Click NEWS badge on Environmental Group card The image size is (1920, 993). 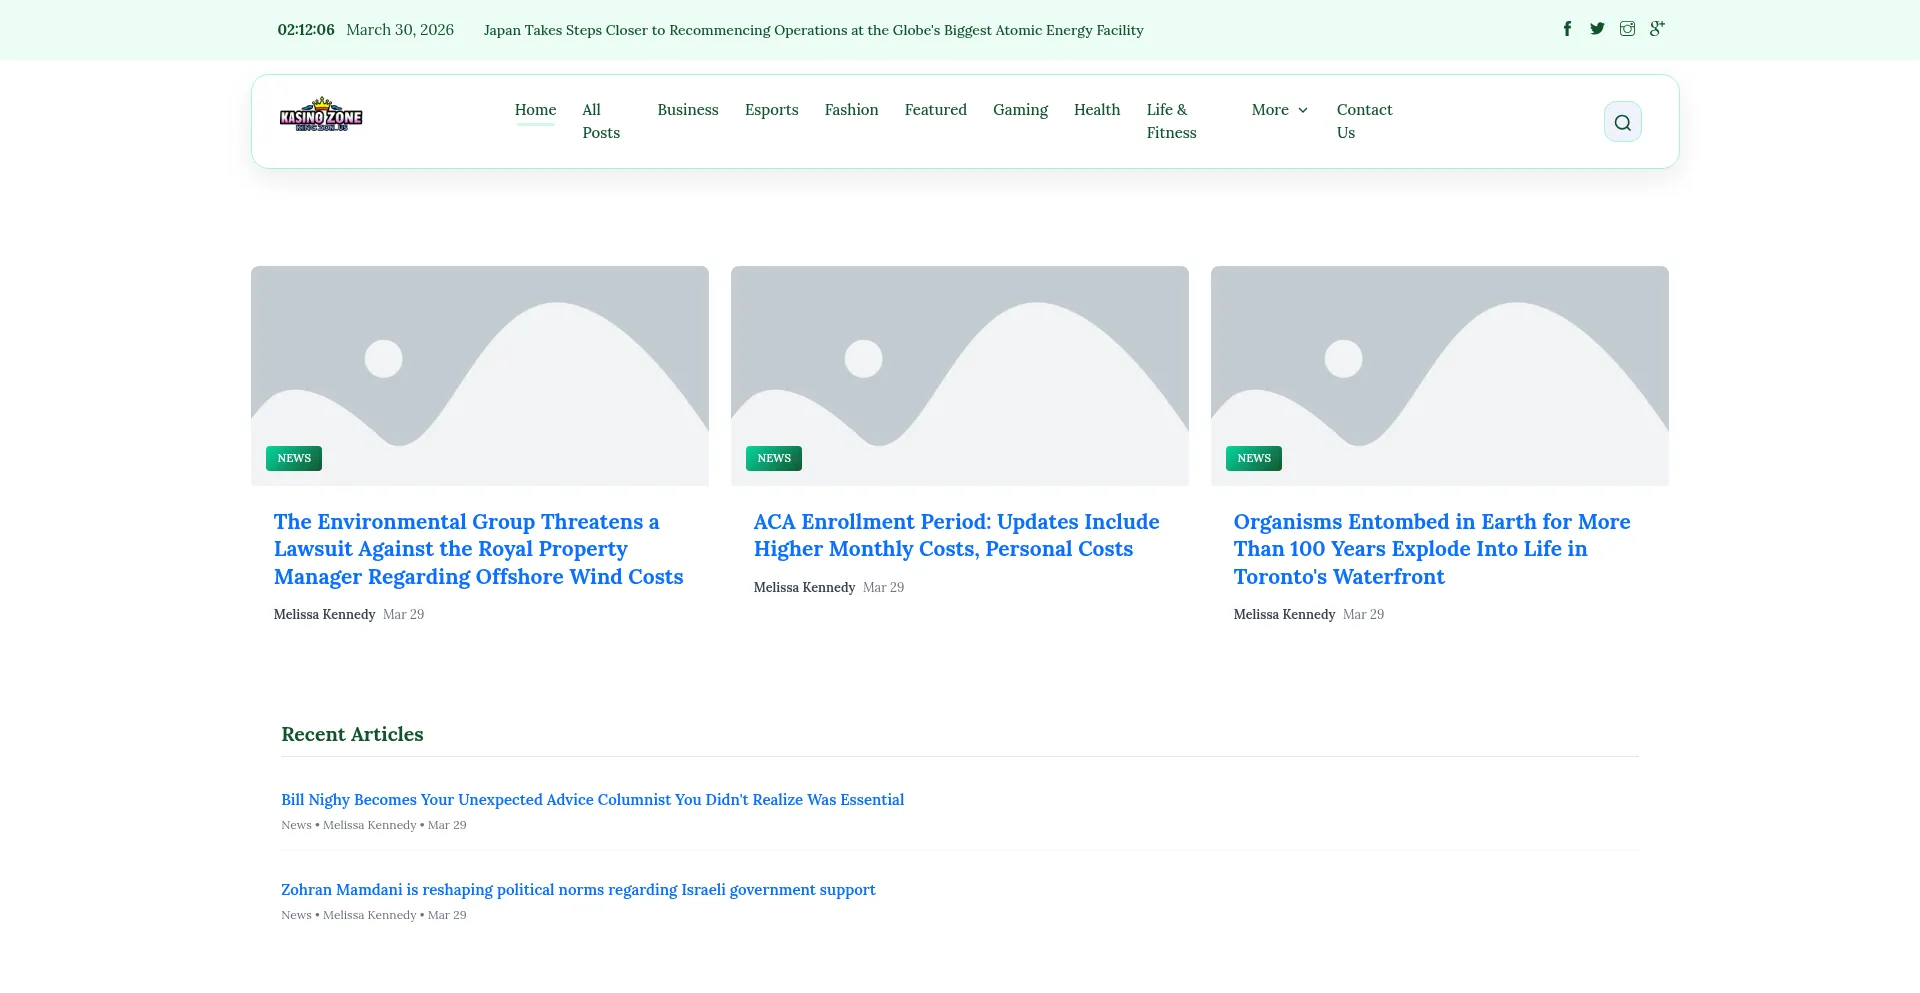coord(294,458)
